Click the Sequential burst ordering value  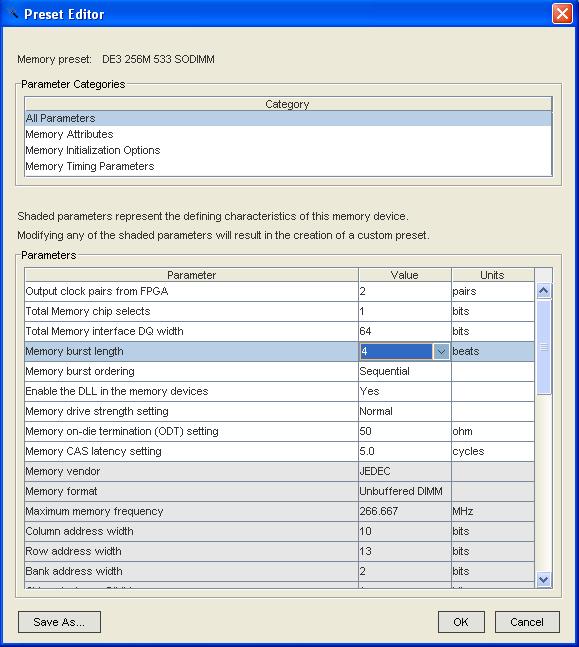[x=405, y=371]
